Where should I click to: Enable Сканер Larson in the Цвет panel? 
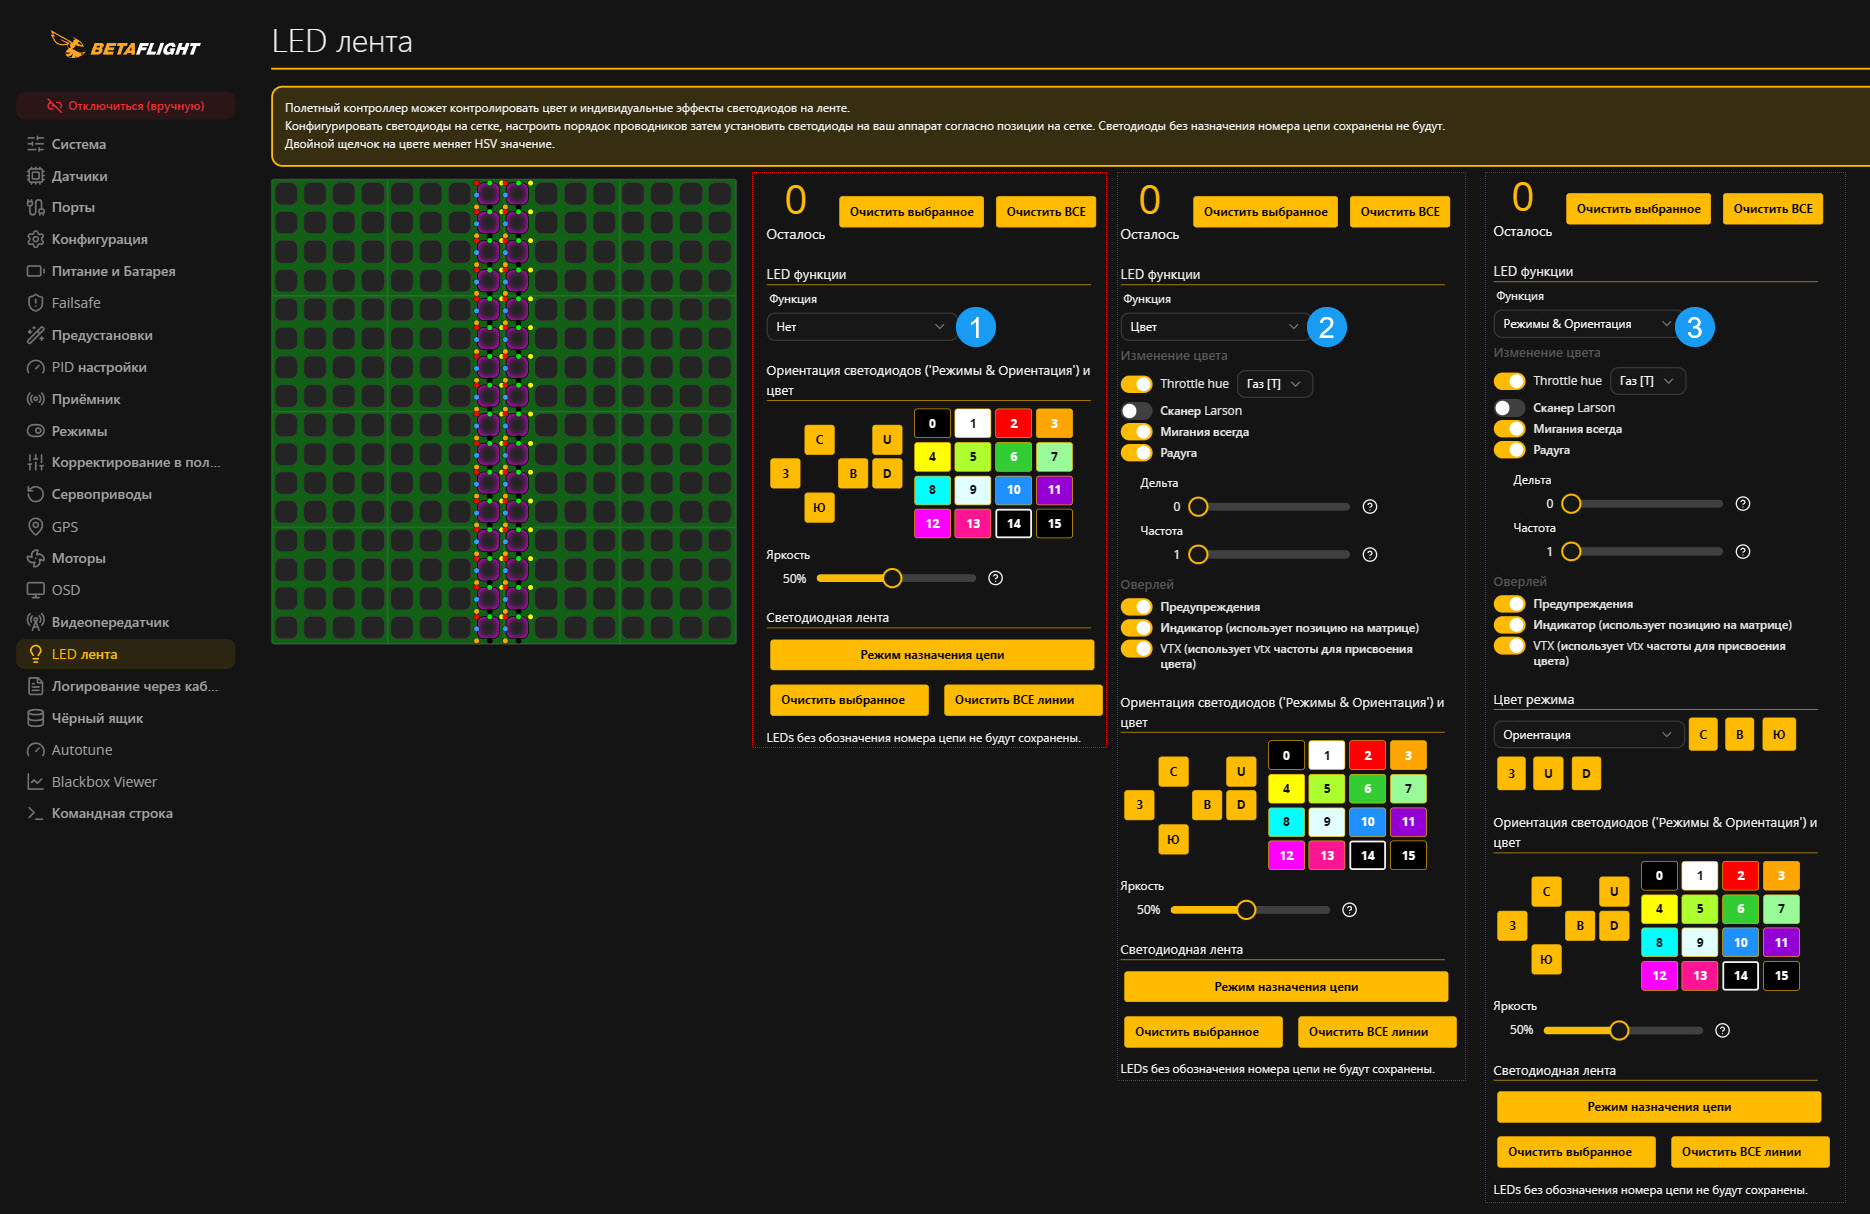(1136, 411)
